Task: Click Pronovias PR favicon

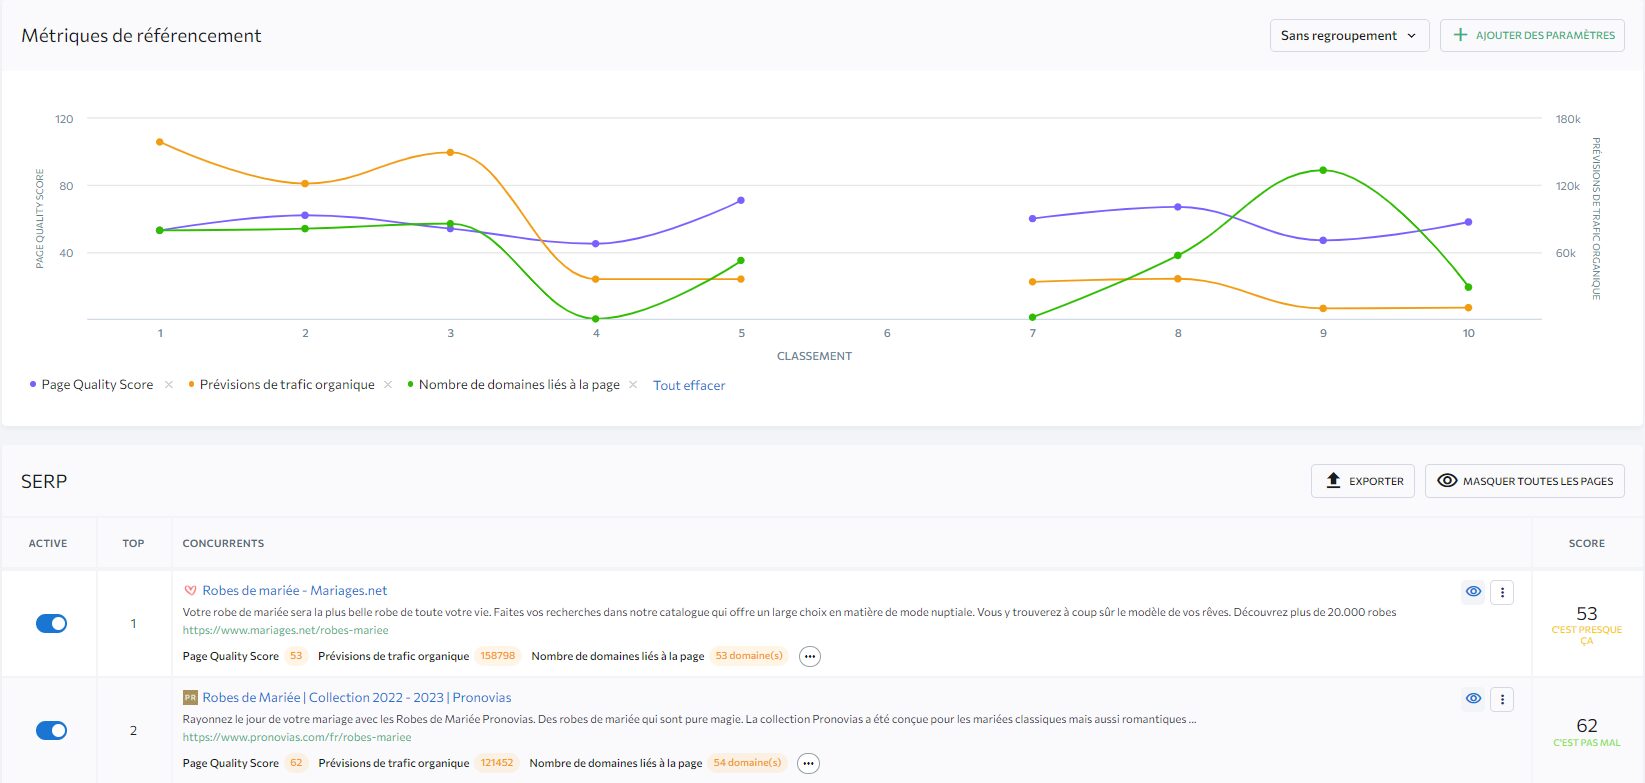Action: coord(190,698)
